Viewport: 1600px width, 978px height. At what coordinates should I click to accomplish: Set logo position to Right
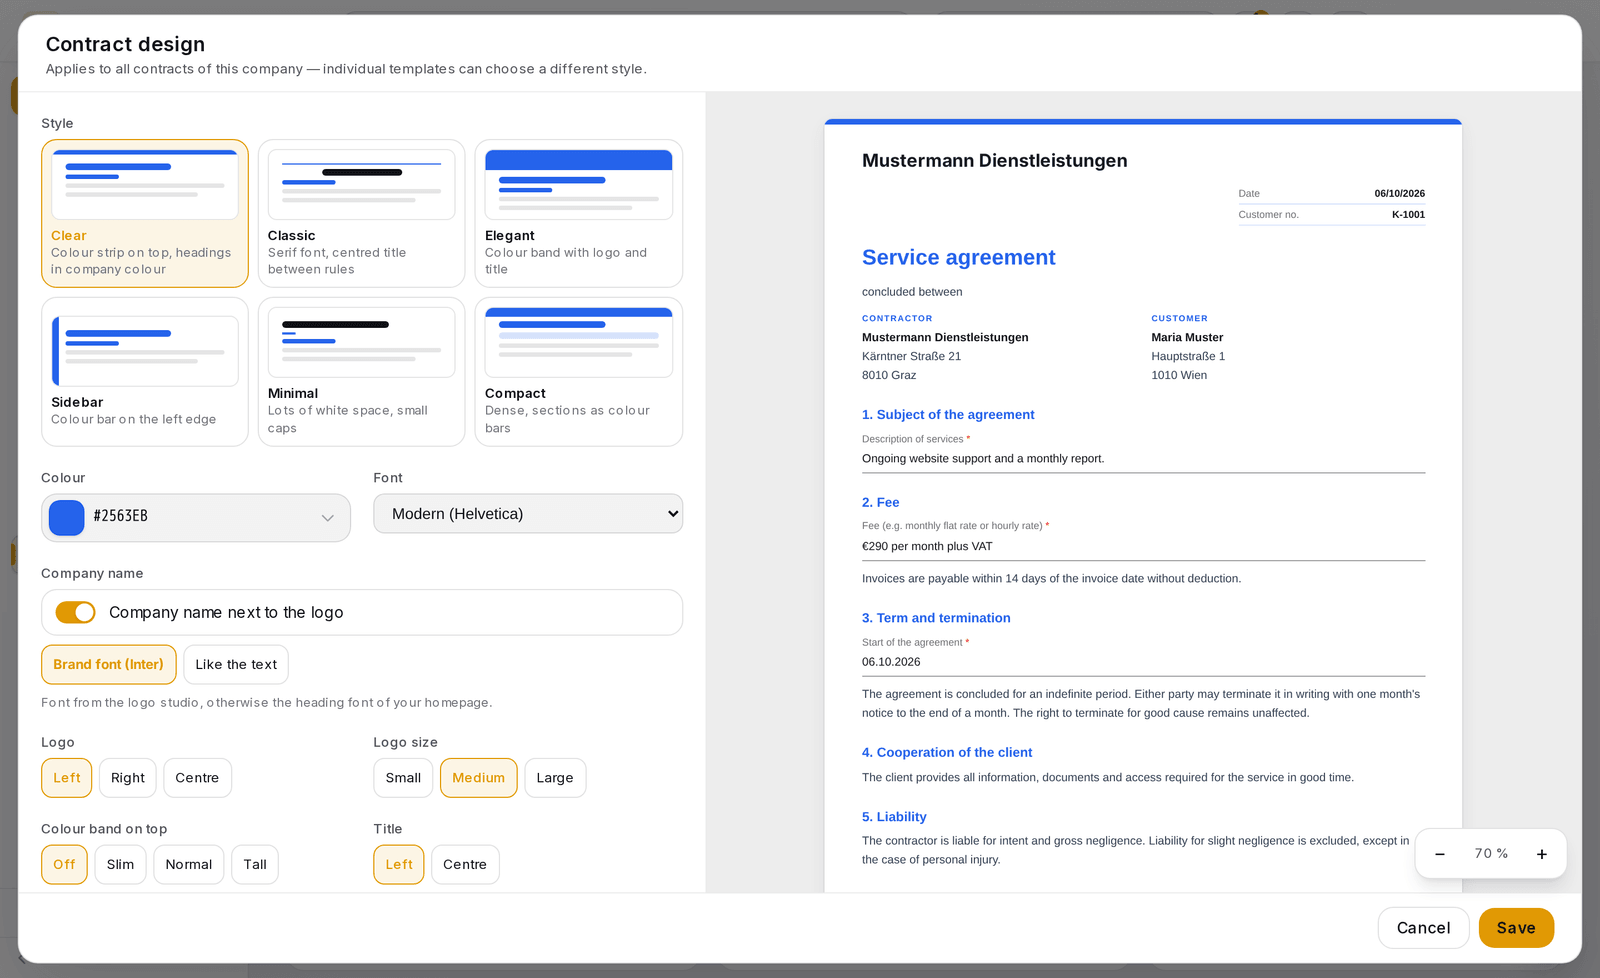128,778
